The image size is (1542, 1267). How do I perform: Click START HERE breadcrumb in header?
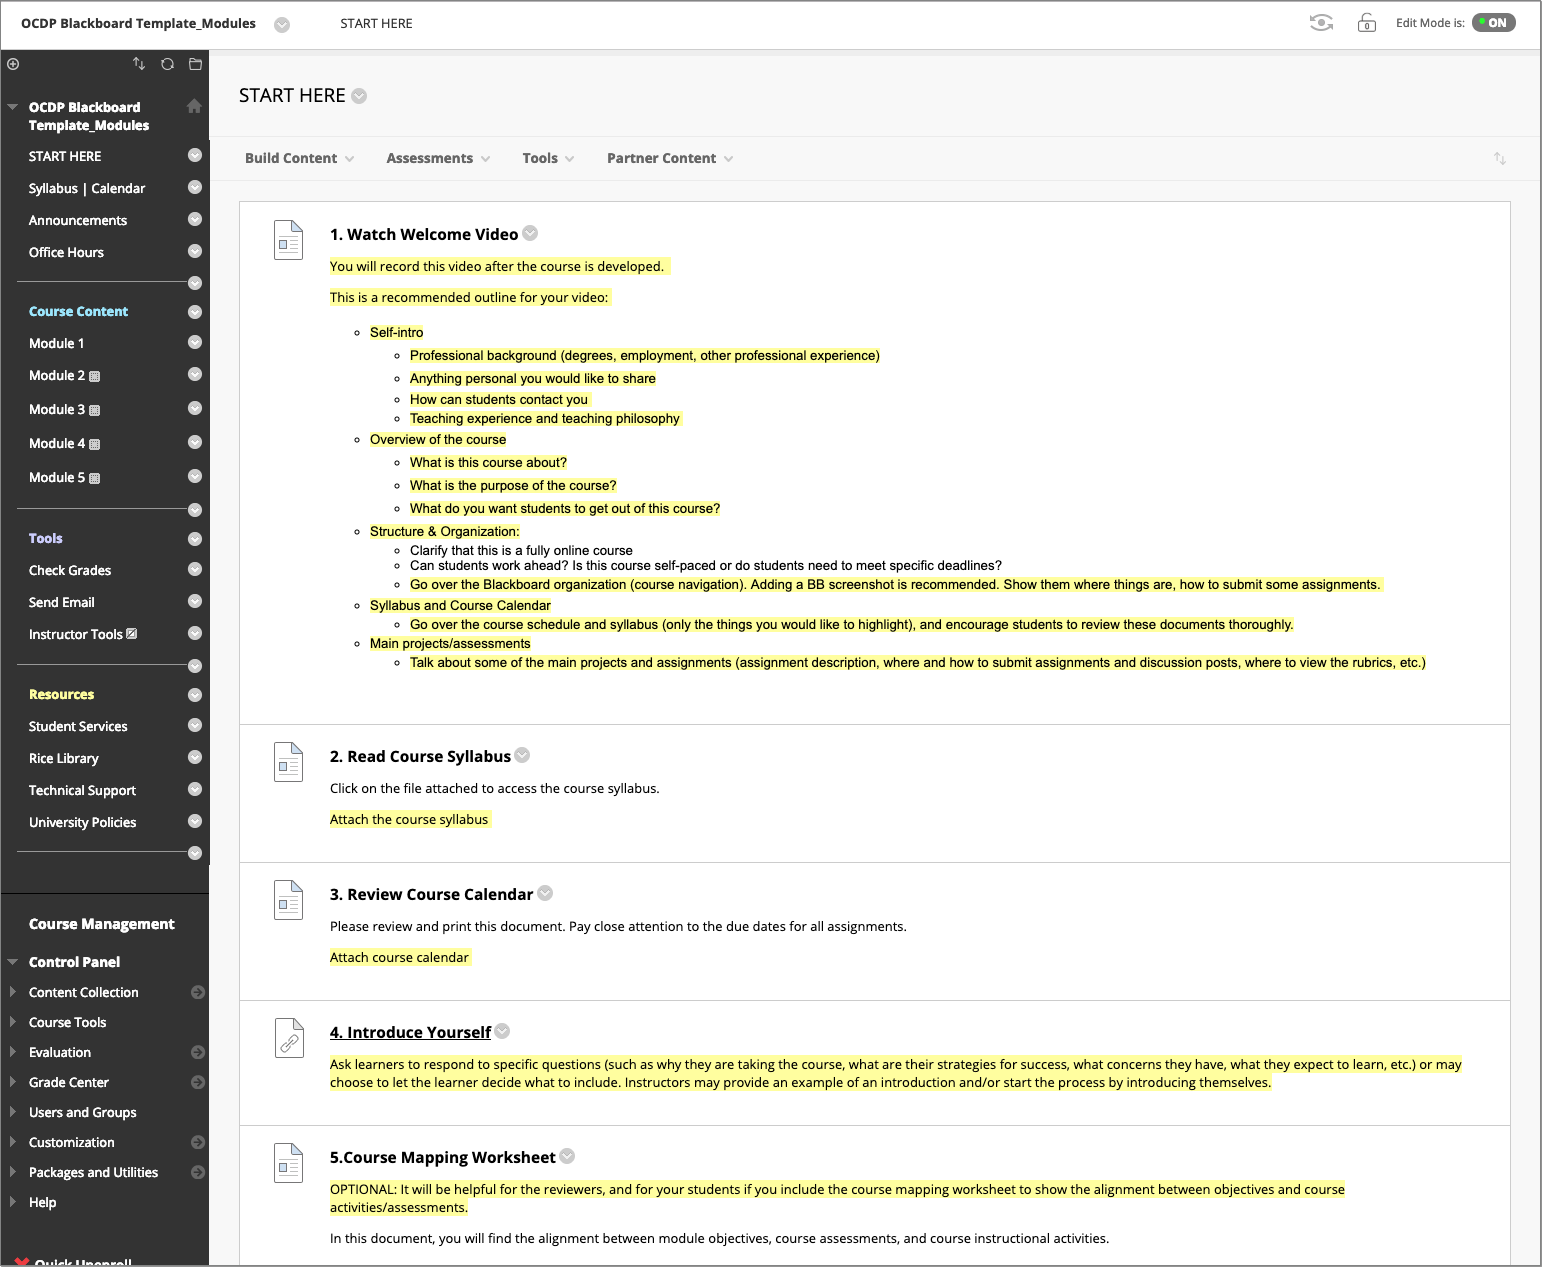[376, 23]
